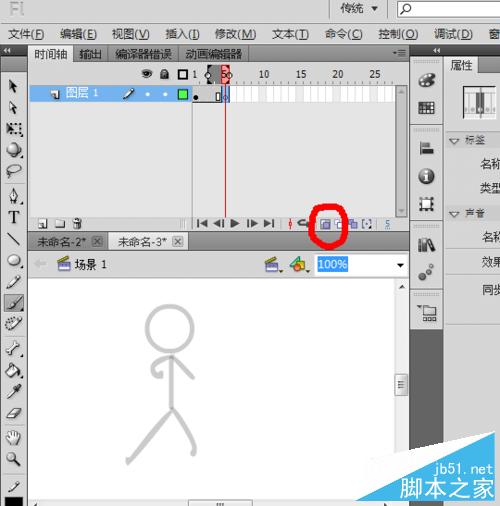
Task: Select the Line tool
Action: 14,239
